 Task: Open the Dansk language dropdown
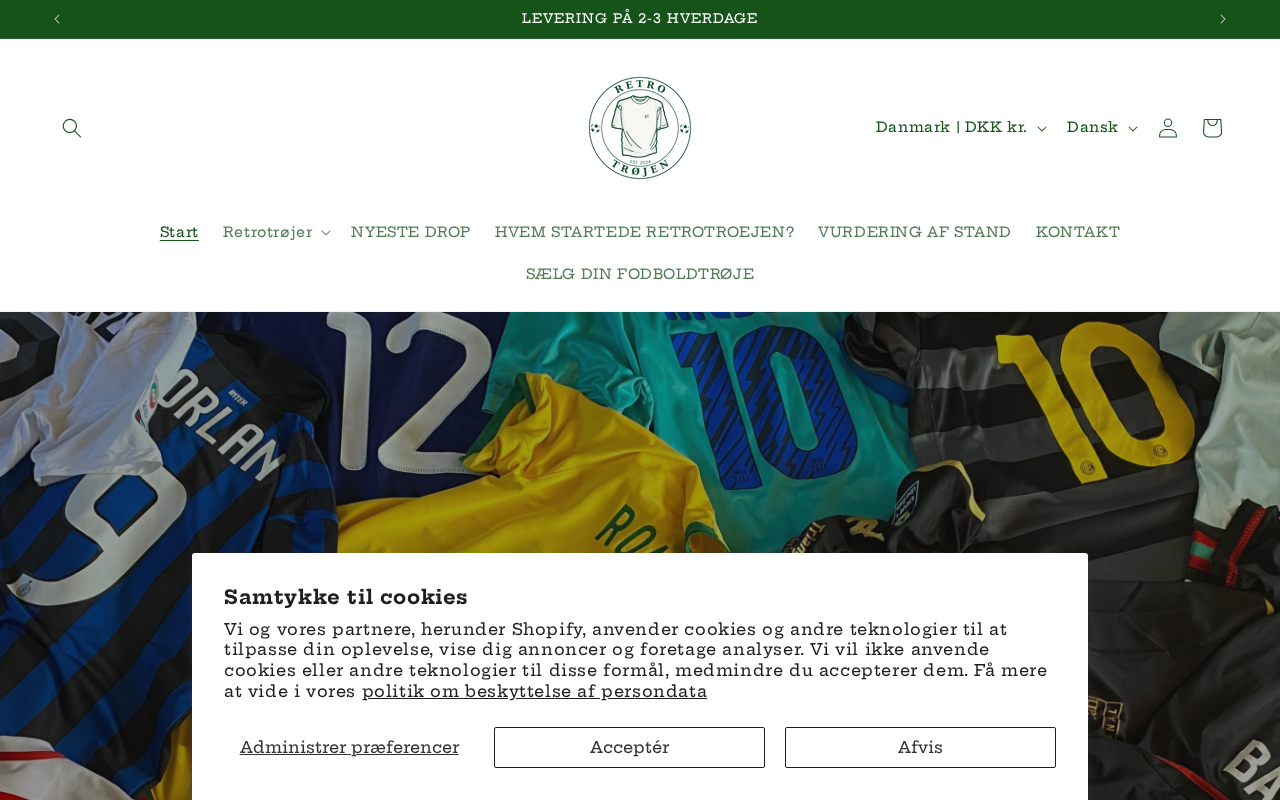pyautogui.click(x=1101, y=128)
